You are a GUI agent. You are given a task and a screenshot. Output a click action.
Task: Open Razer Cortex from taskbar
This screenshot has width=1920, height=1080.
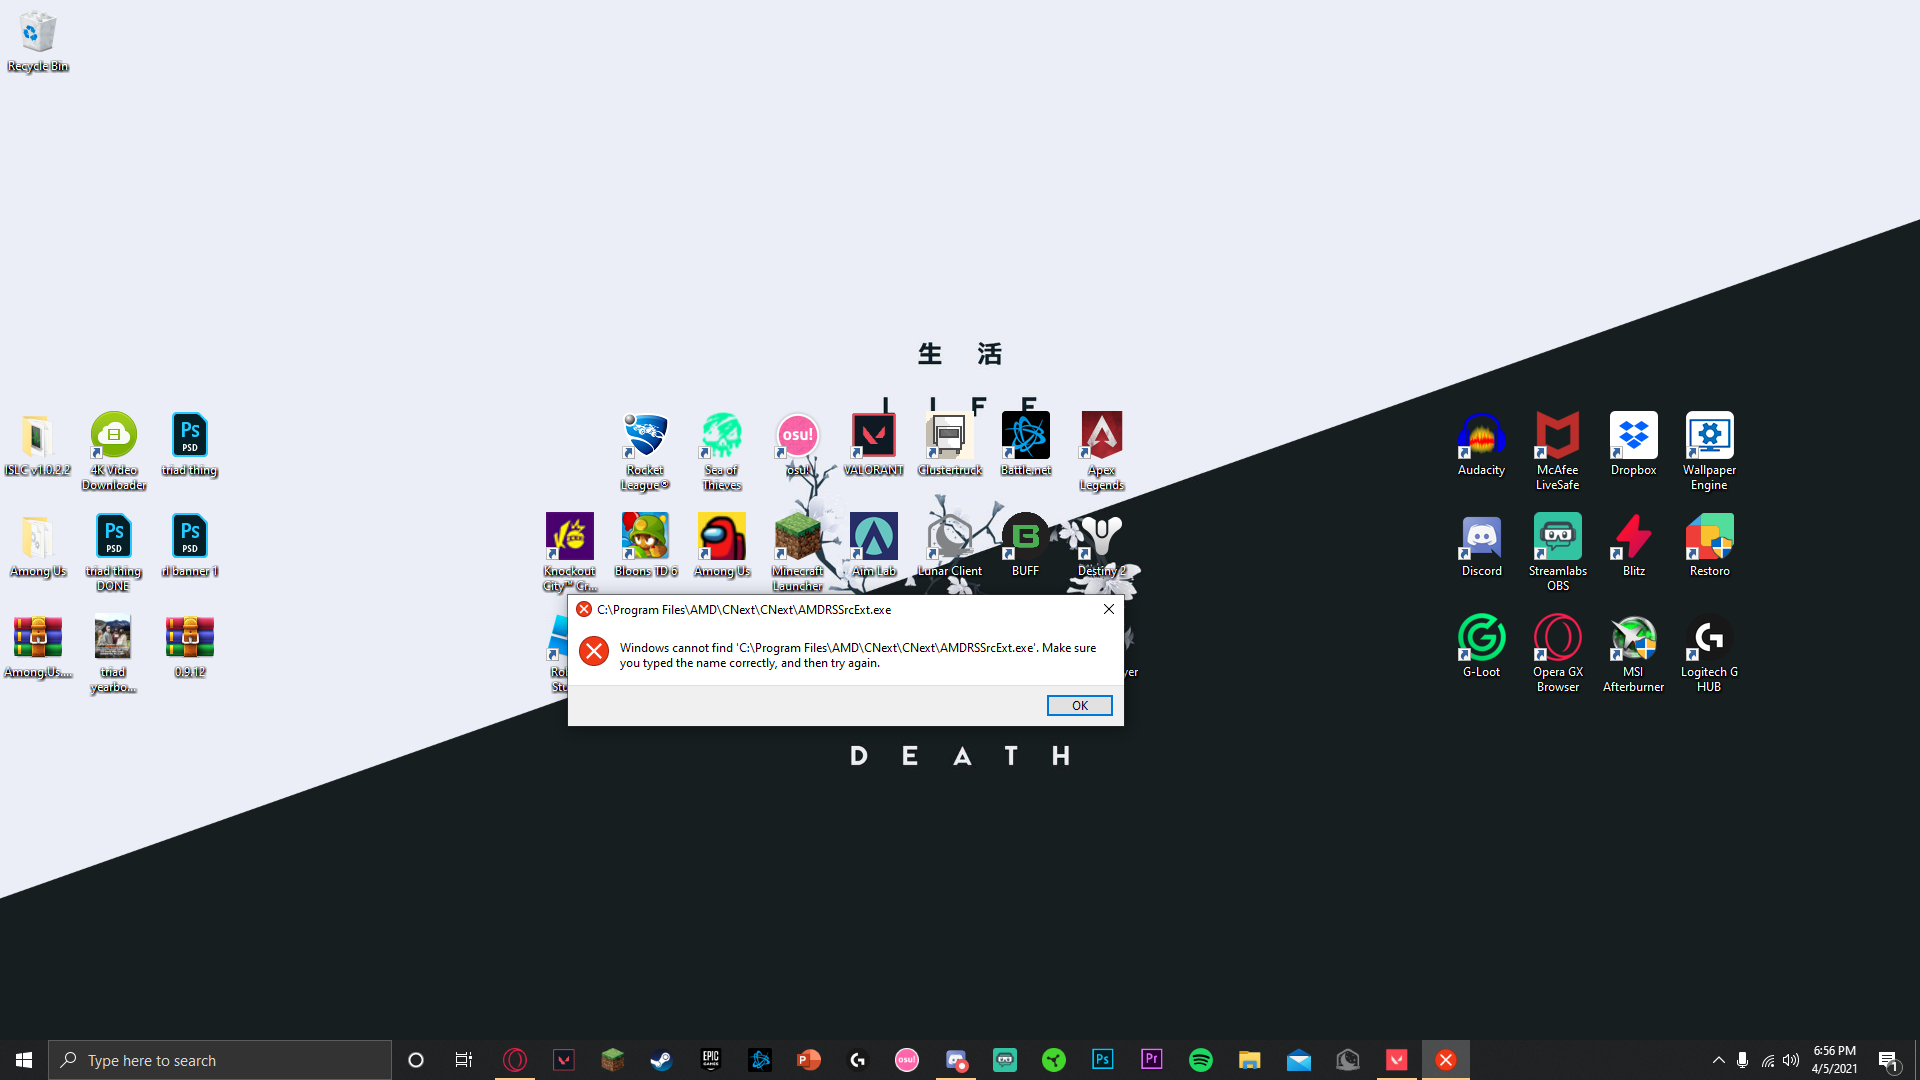1053,1060
